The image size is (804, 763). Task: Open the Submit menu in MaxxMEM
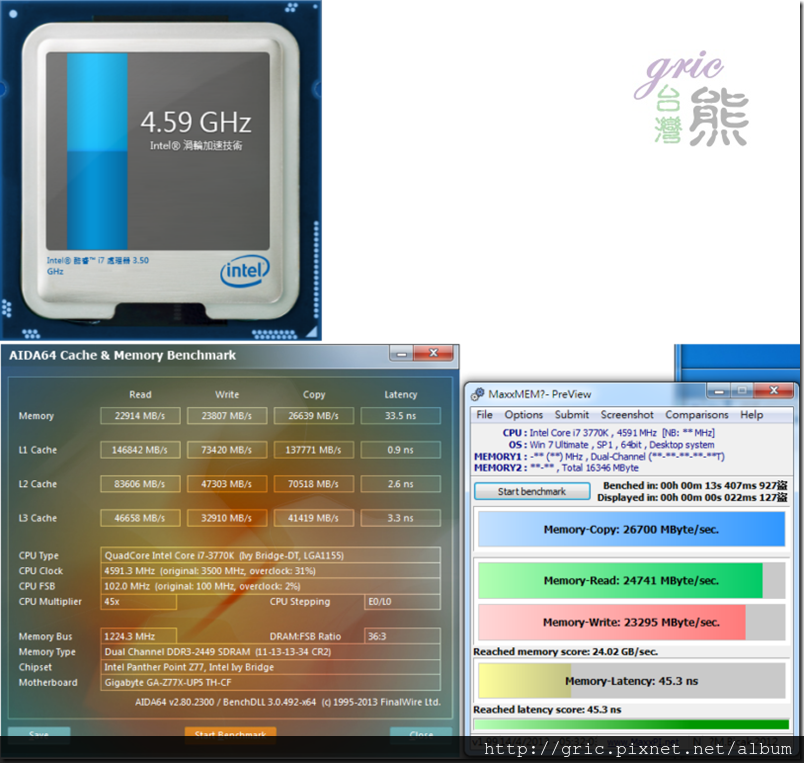click(x=571, y=414)
